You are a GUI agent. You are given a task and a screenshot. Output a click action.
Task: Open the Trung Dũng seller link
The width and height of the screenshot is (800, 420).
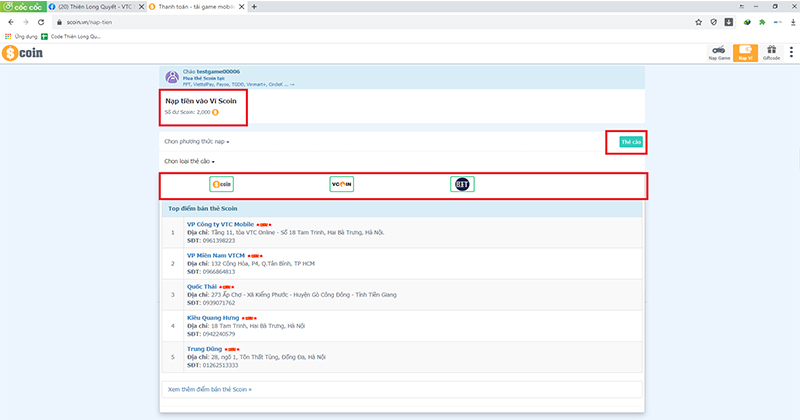pyautogui.click(x=205, y=349)
